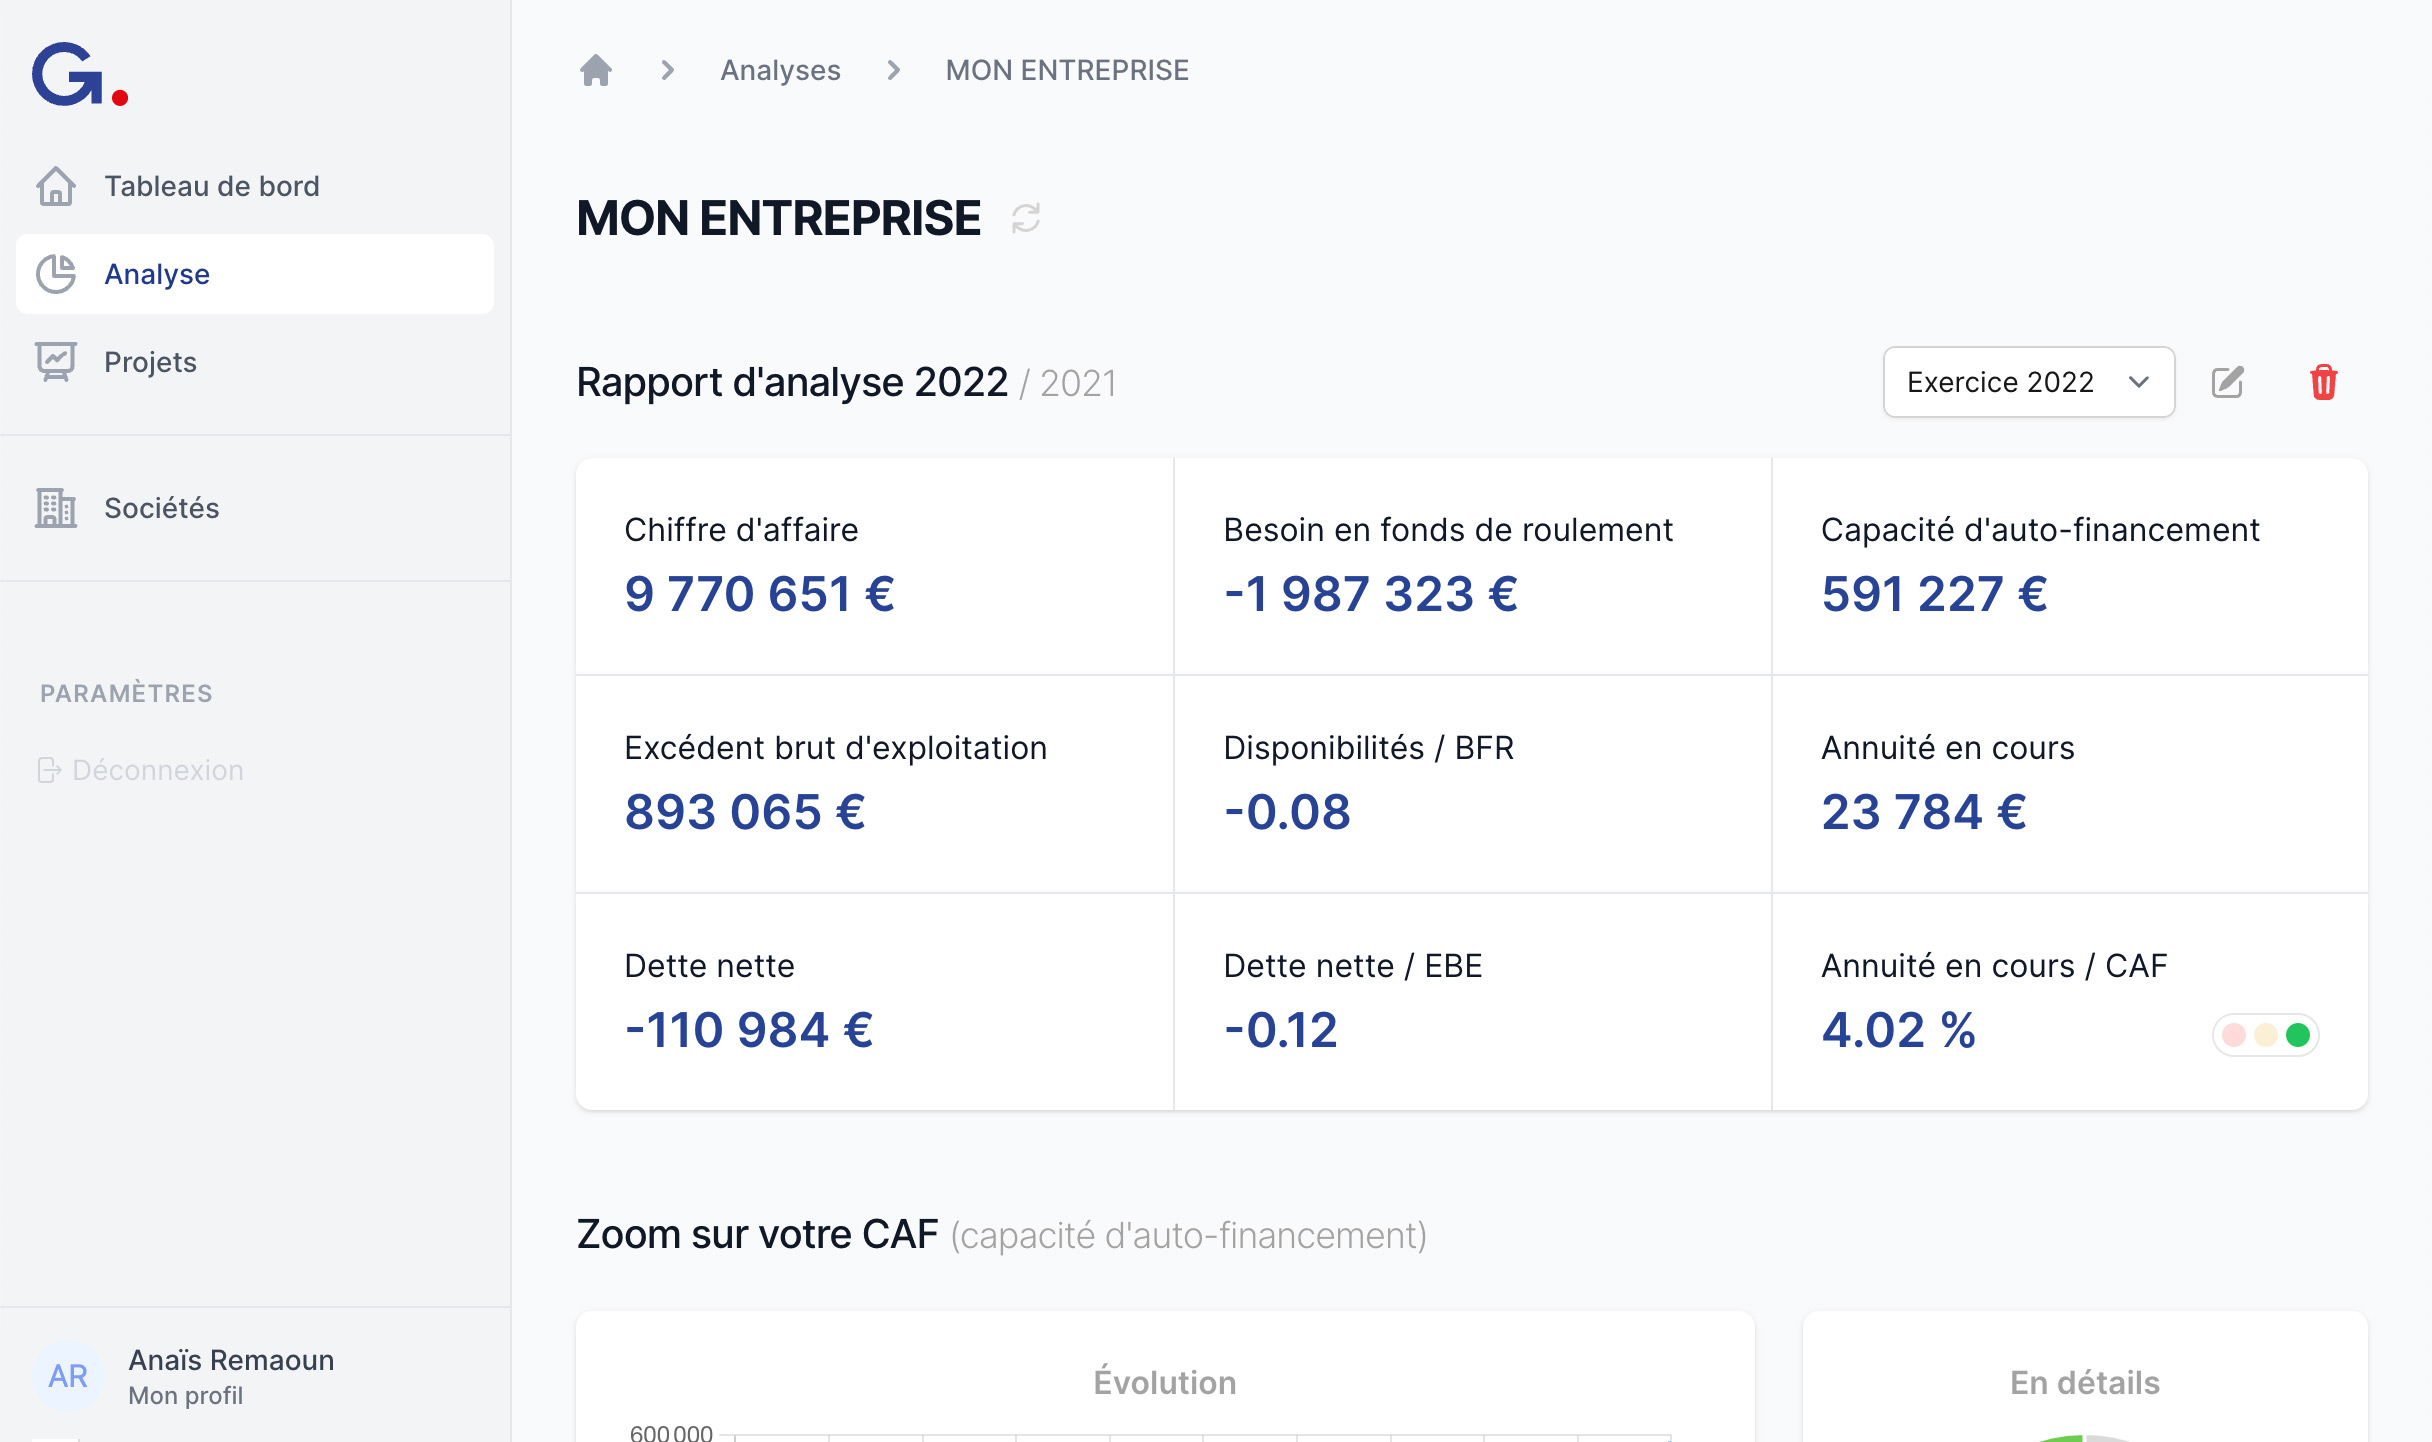Refresh MON ENTREPRISE with the sync icon
The height and width of the screenshot is (1442, 2432).
coord(1025,218)
